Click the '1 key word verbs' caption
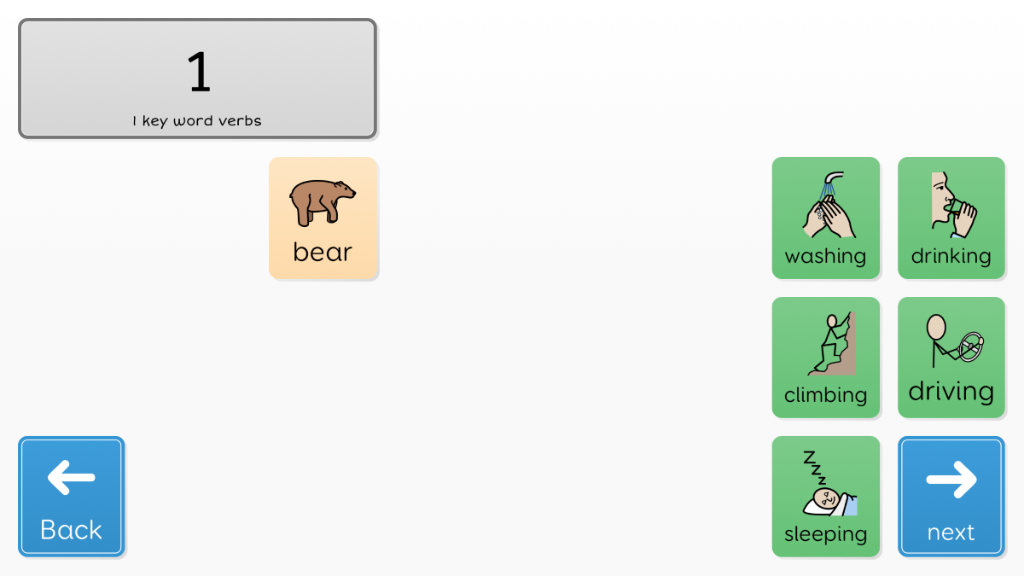The width and height of the screenshot is (1024, 576). pos(197,121)
